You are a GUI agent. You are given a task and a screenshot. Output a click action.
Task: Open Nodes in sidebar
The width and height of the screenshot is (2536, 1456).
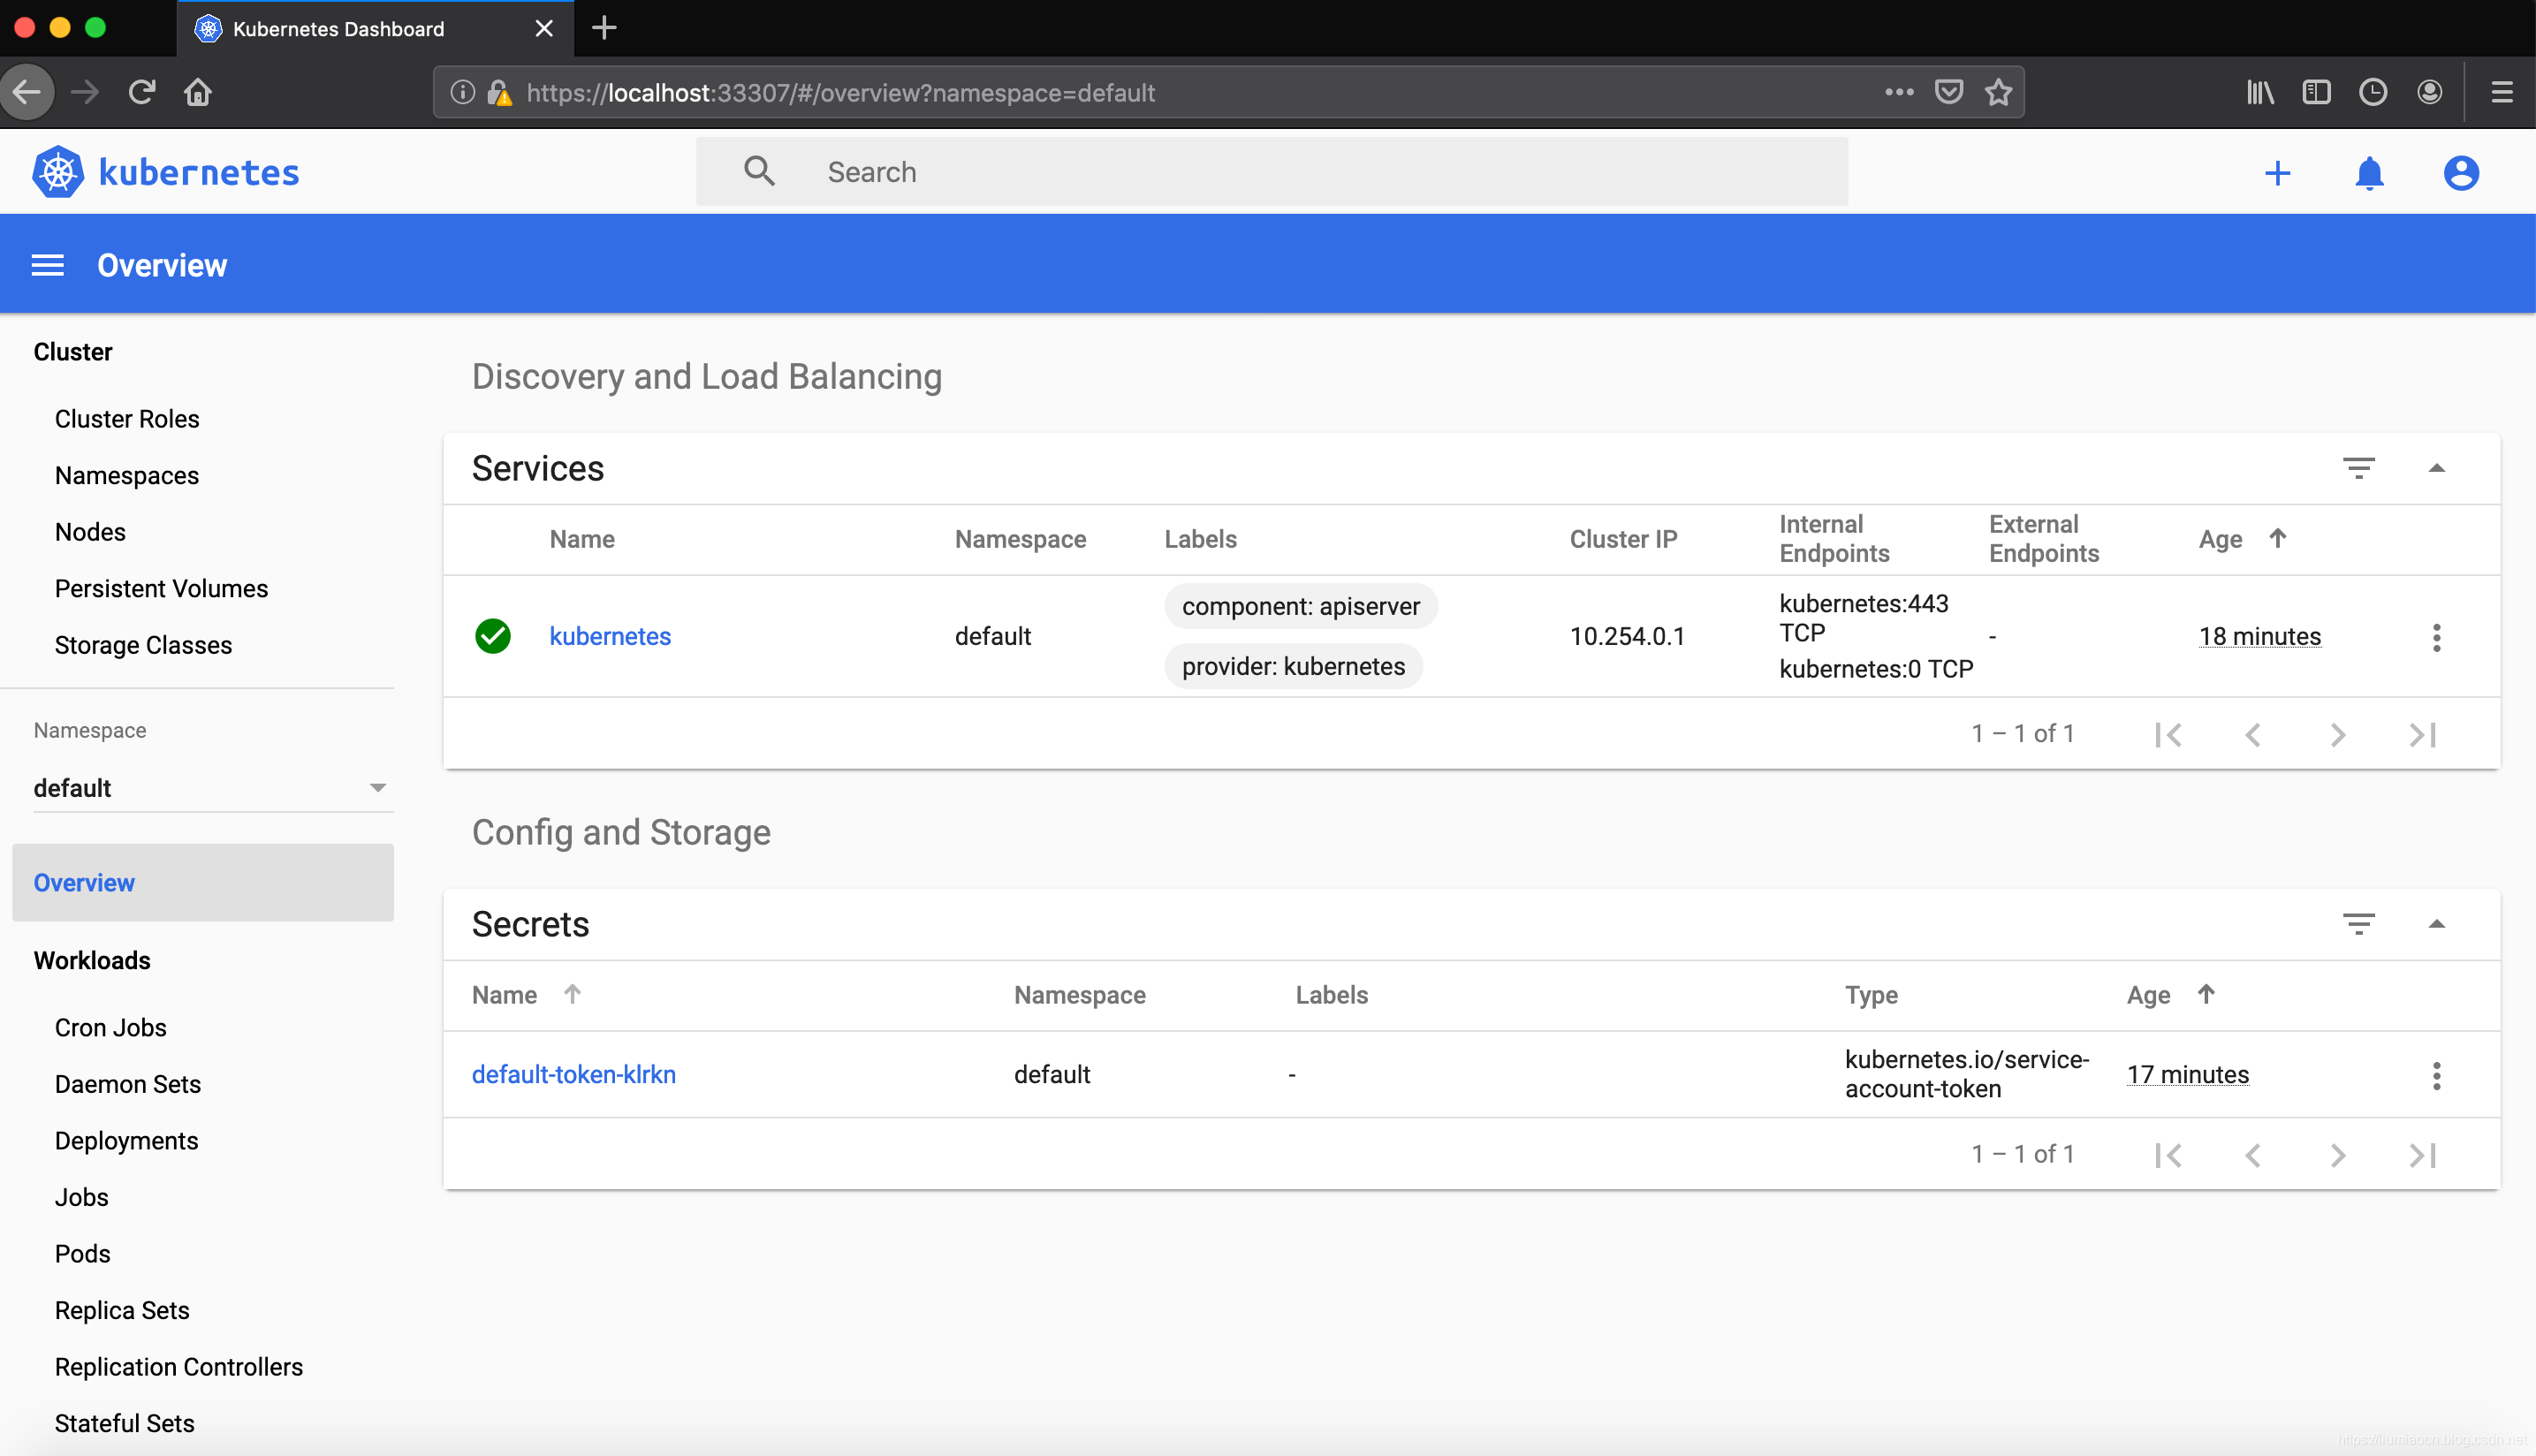[x=90, y=532]
